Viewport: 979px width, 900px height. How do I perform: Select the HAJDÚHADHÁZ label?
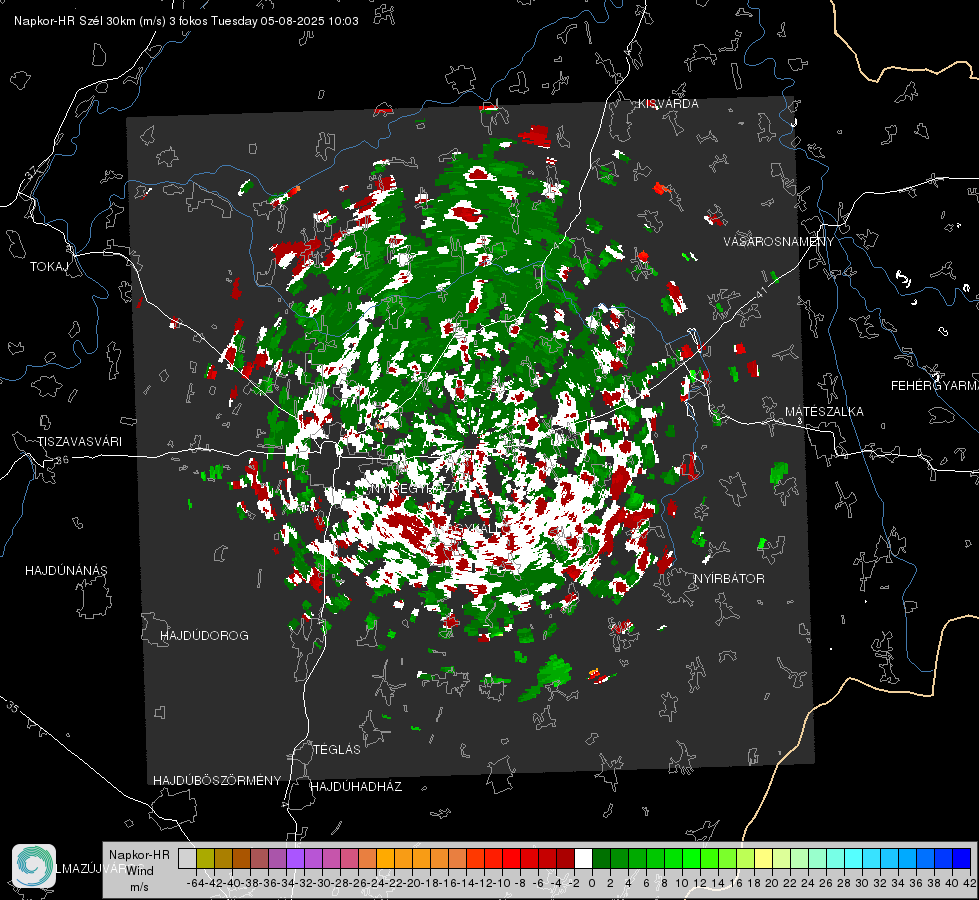click(356, 787)
